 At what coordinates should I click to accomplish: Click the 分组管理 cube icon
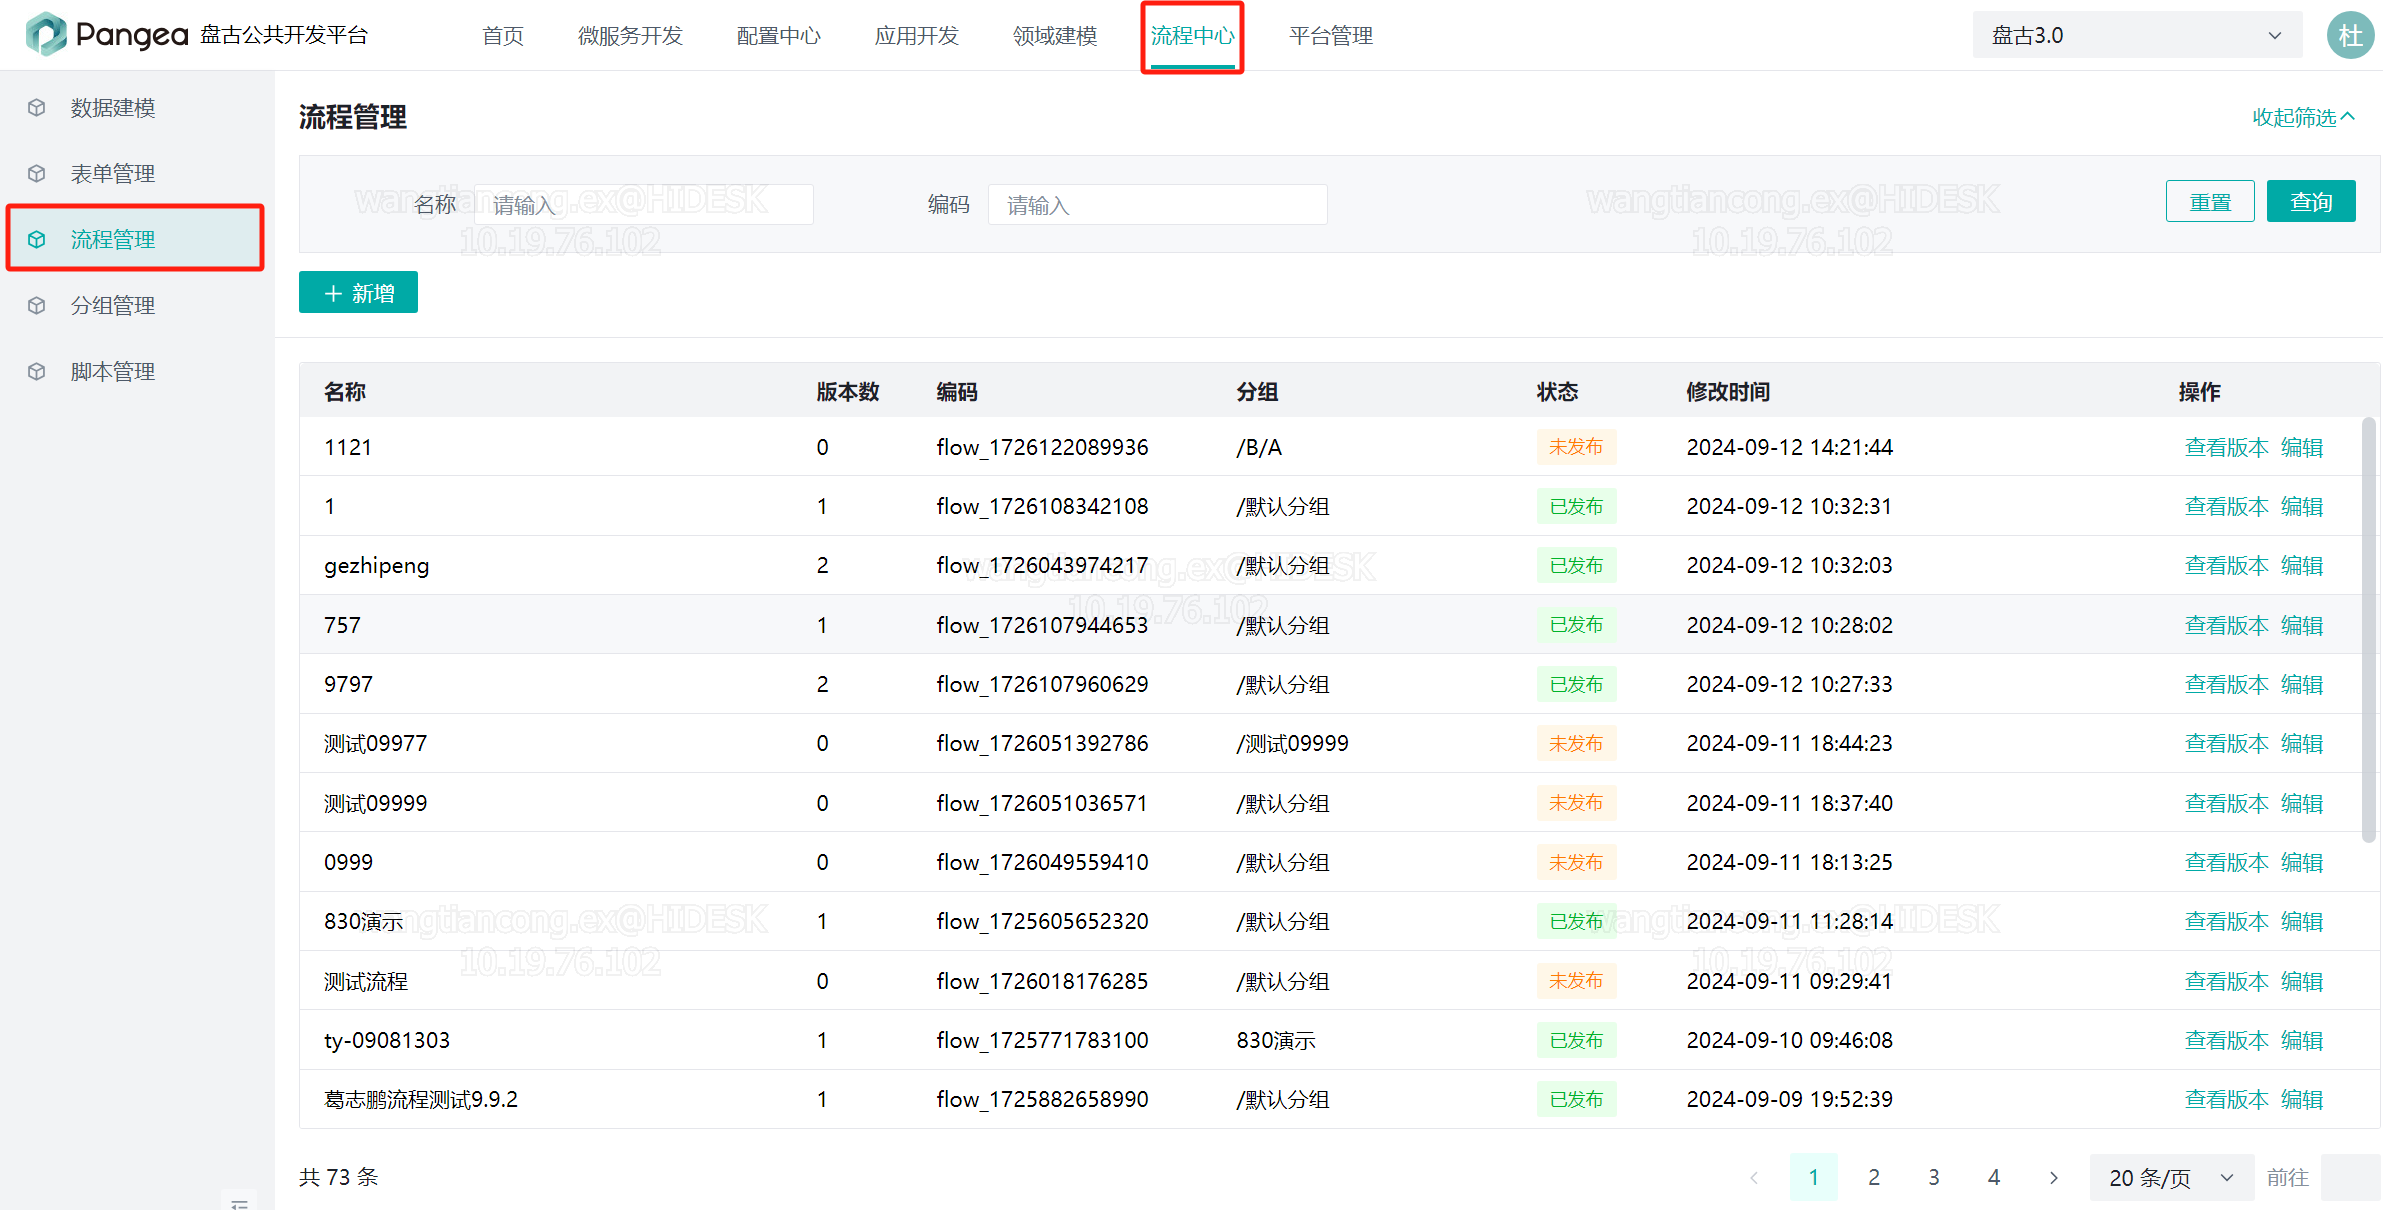pos(37,305)
